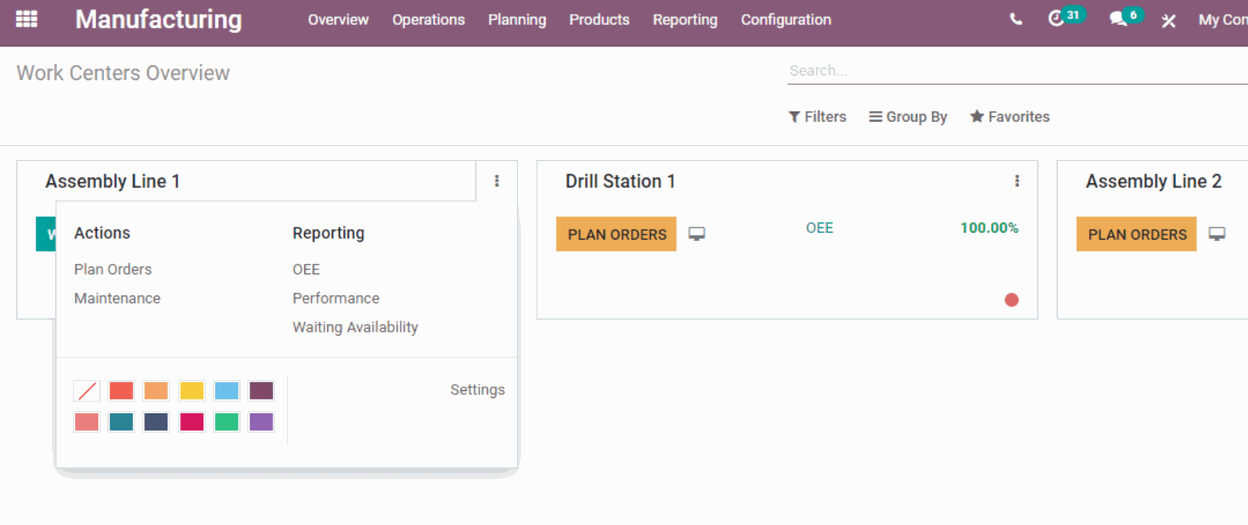Click the Assembly Line 2 card title
This screenshot has height=525, width=1248.
1153,181
